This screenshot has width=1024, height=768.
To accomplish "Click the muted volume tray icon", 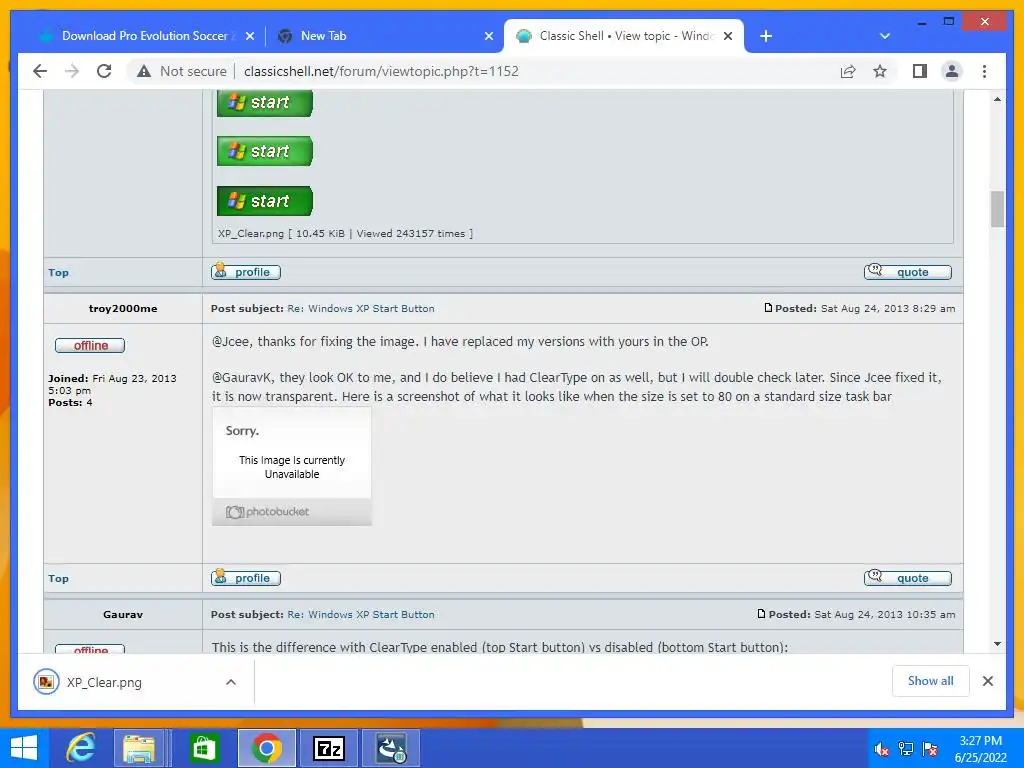I will click(x=881, y=749).
